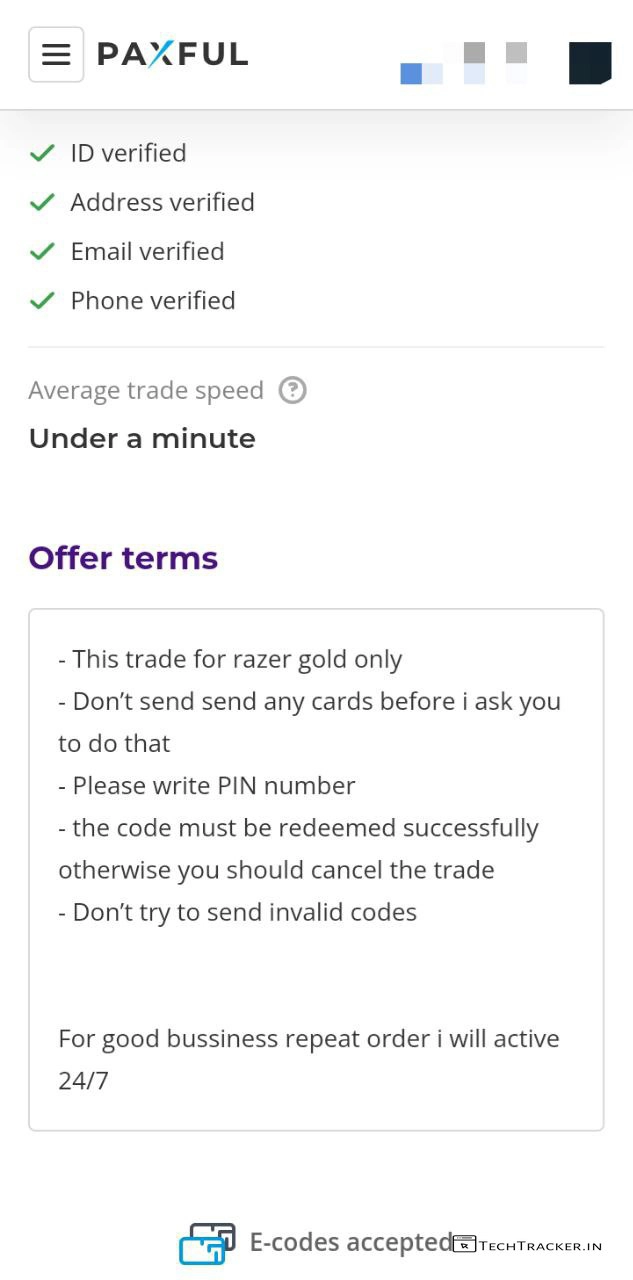The height and width of the screenshot is (1280, 633).
Task: Open the dark profile avatar in header
Action: click(589, 62)
